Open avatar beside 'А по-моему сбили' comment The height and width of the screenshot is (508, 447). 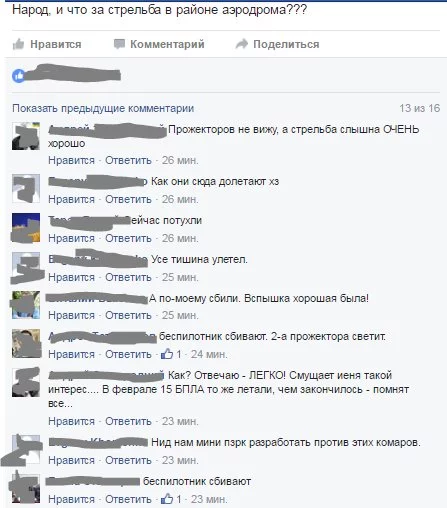(x=26, y=305)
